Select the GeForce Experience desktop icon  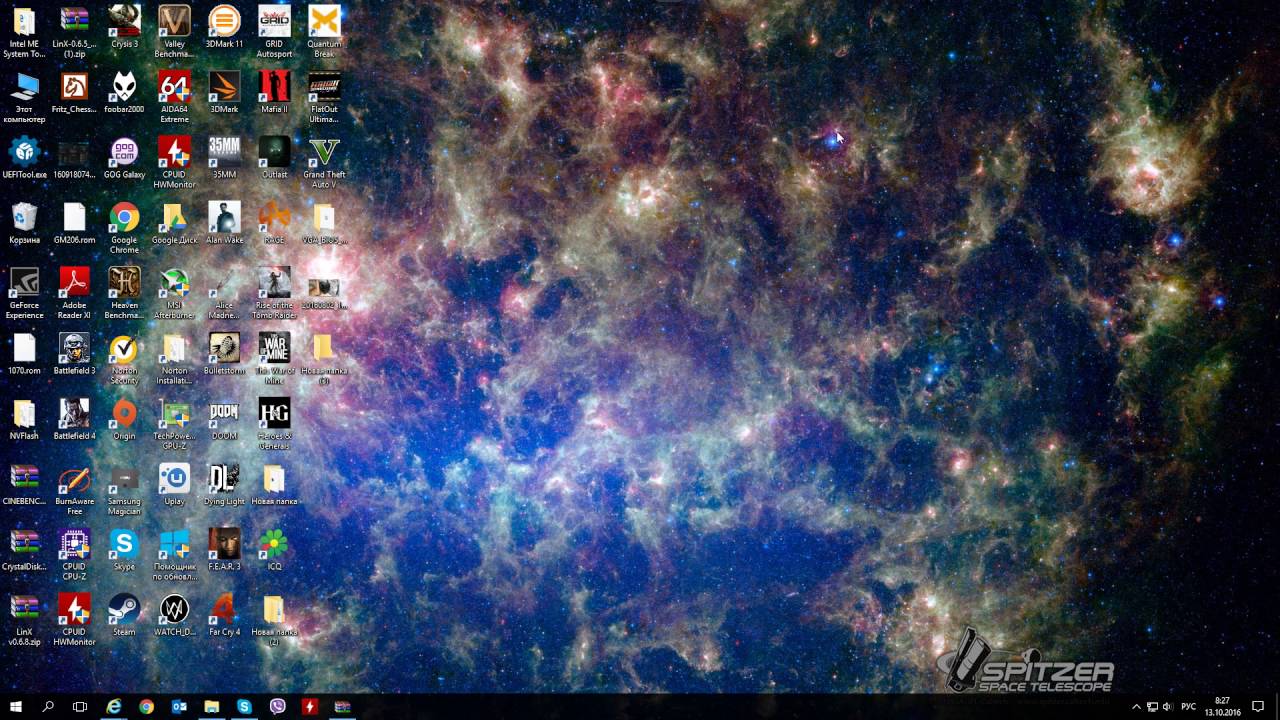tap(24, 293)
